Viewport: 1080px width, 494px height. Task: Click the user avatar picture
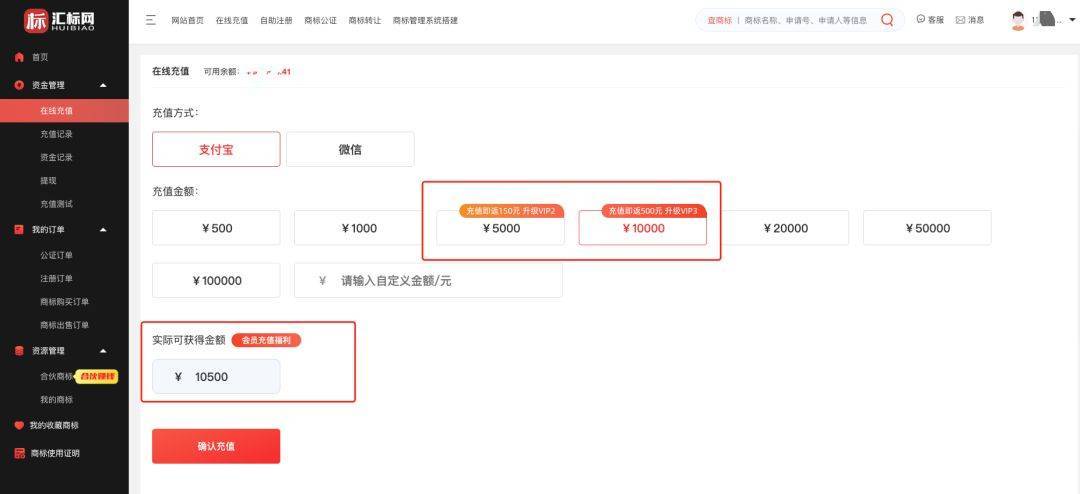pos(1017,20)
